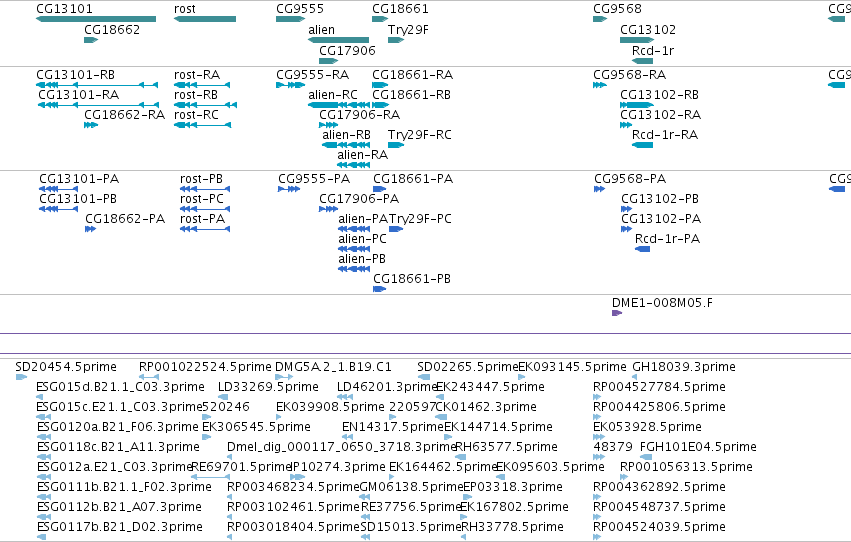Click the rost-RC transcript label
Image resolution: width=851 pixels, height=542 pixels.
point(196,115)
